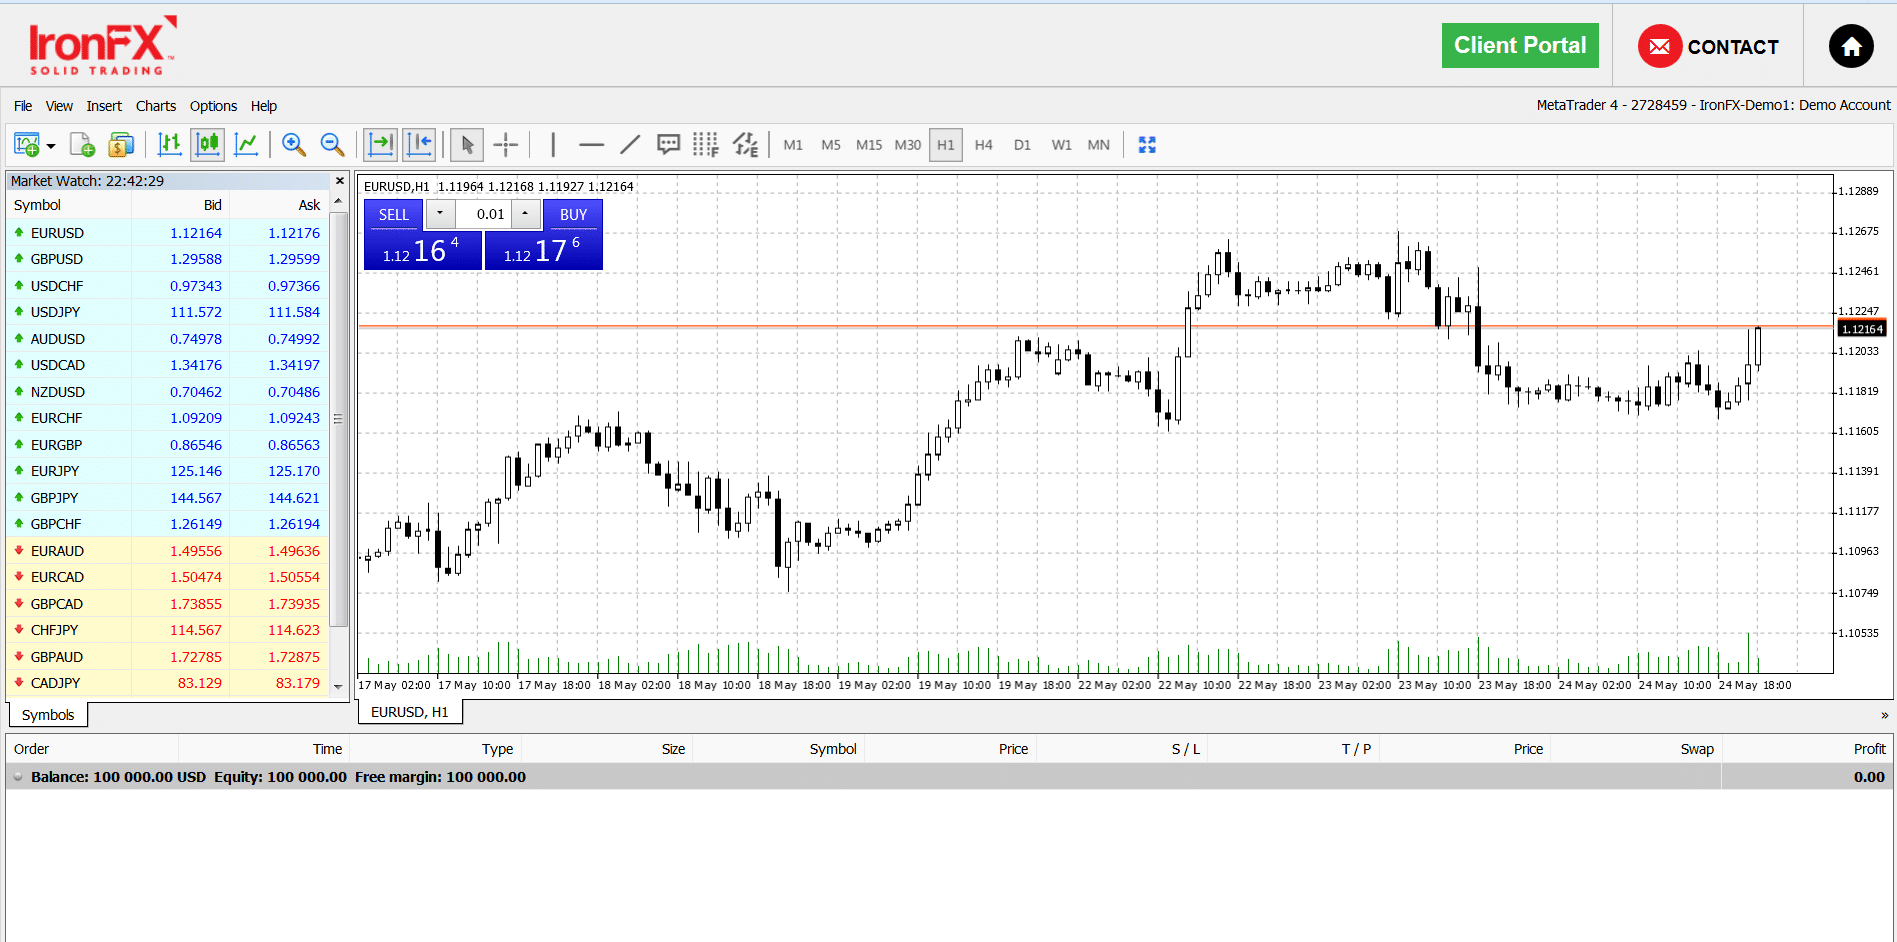
Task: Open the New Chart dropdown arrow
Action: [x=51, y=146]
